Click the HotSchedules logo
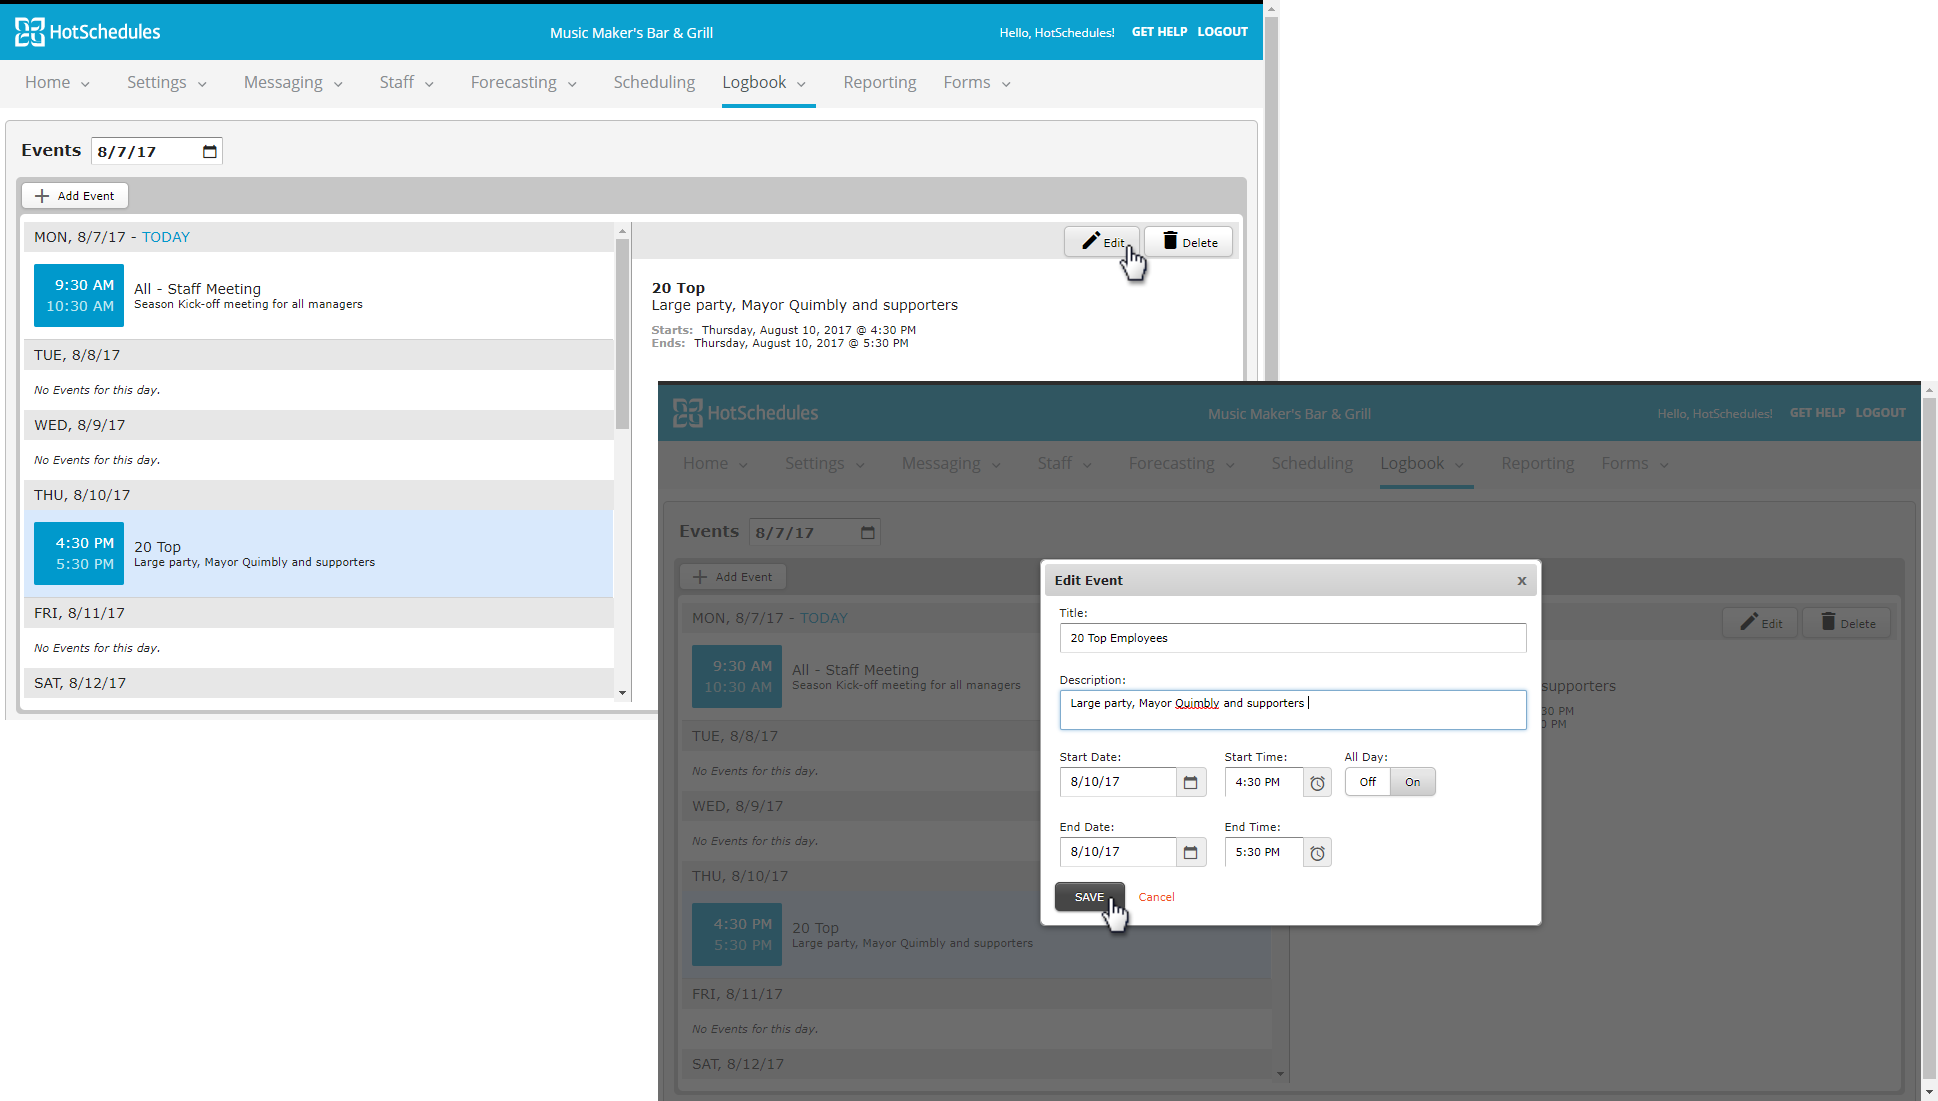Image resolution: width=1938 pixels, height=1101 pixels. (88, 32)
